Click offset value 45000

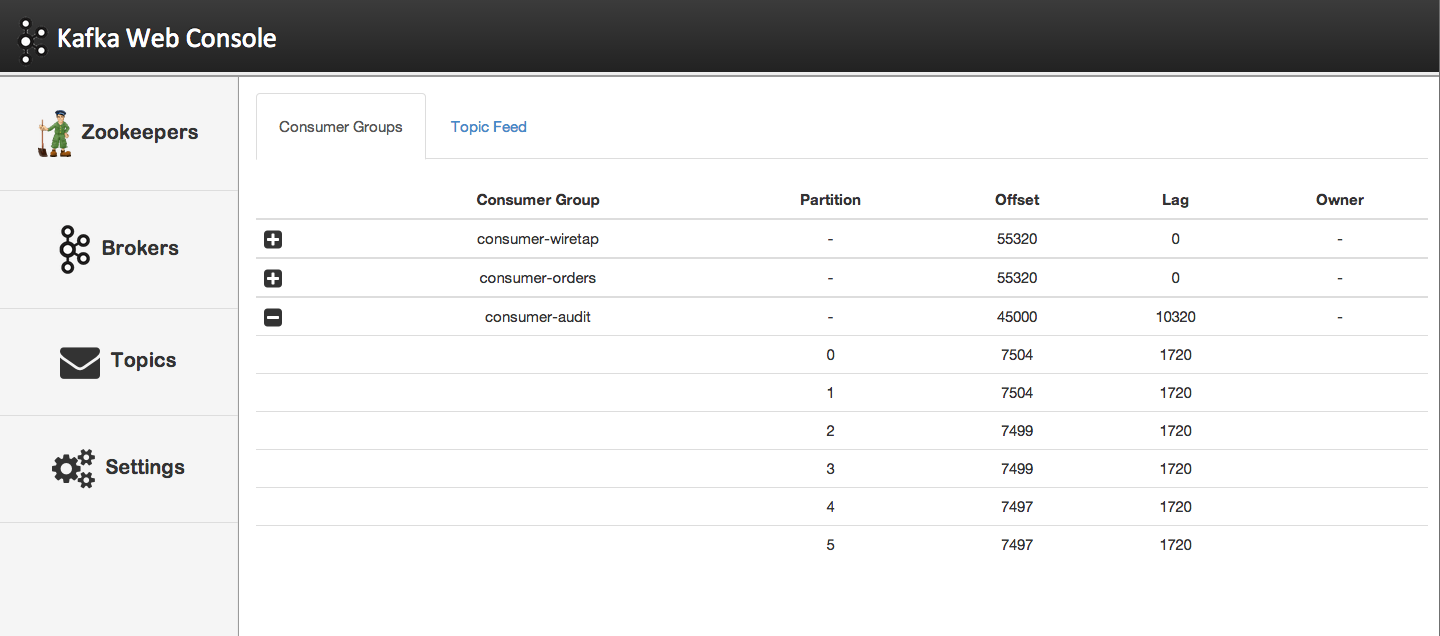(x=1017, y=317)
